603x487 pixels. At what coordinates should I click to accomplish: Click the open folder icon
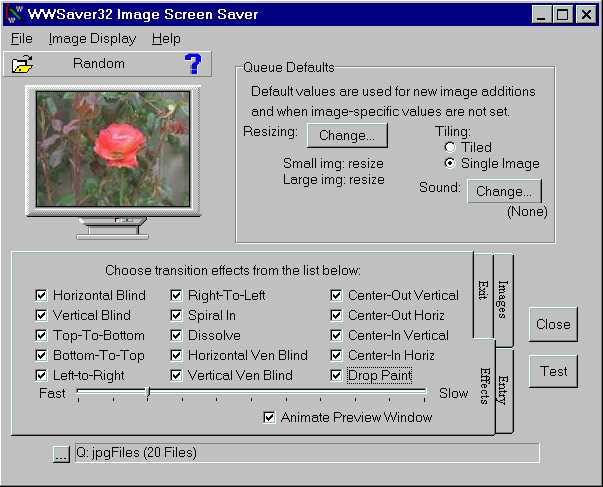pos(22,64)
